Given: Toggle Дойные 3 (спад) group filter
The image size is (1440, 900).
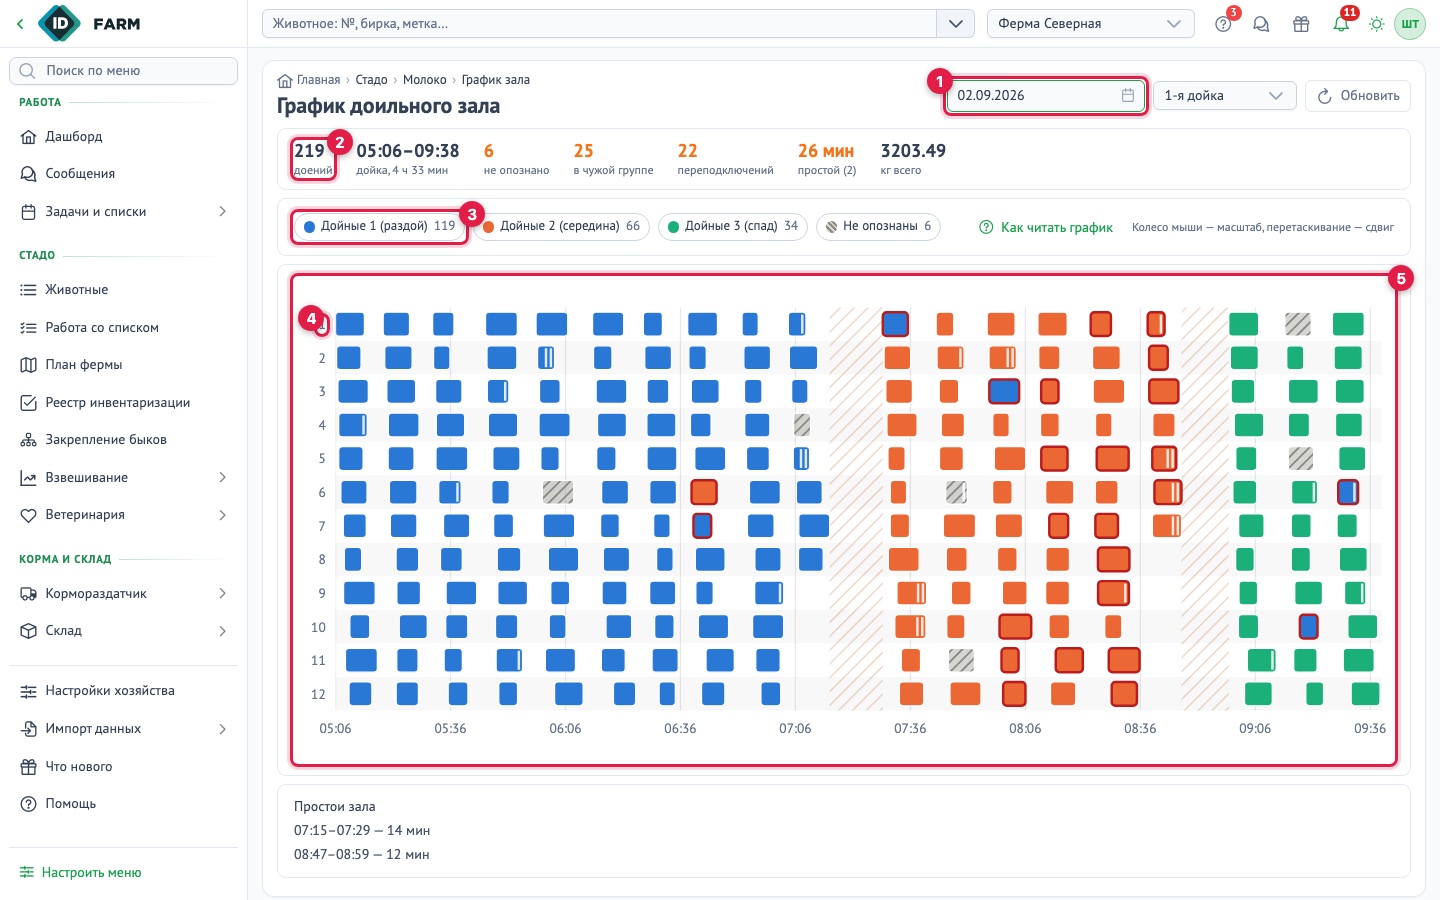Looking at the screenshot, I should (733, 226).
